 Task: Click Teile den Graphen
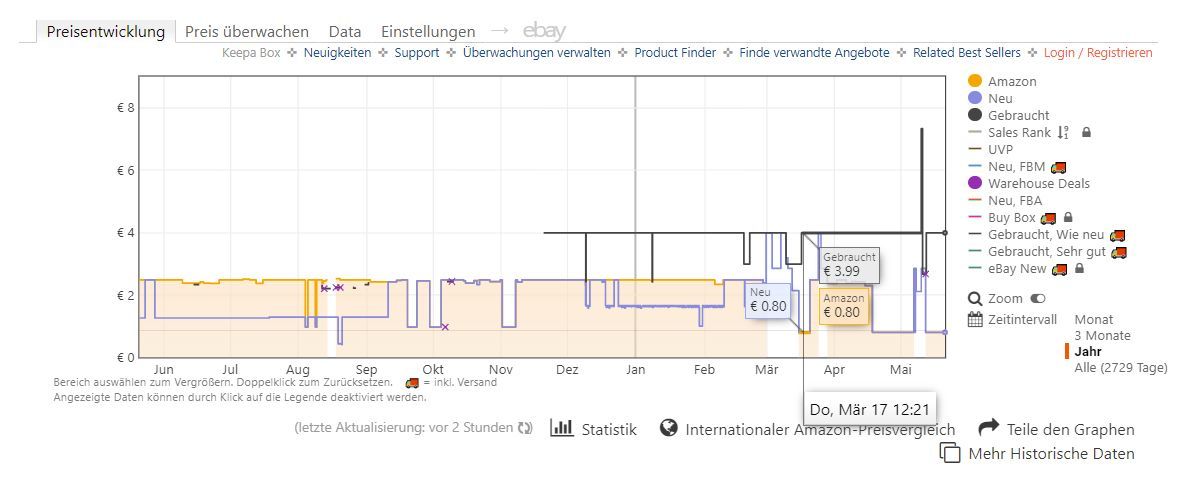pos(1071,429)
